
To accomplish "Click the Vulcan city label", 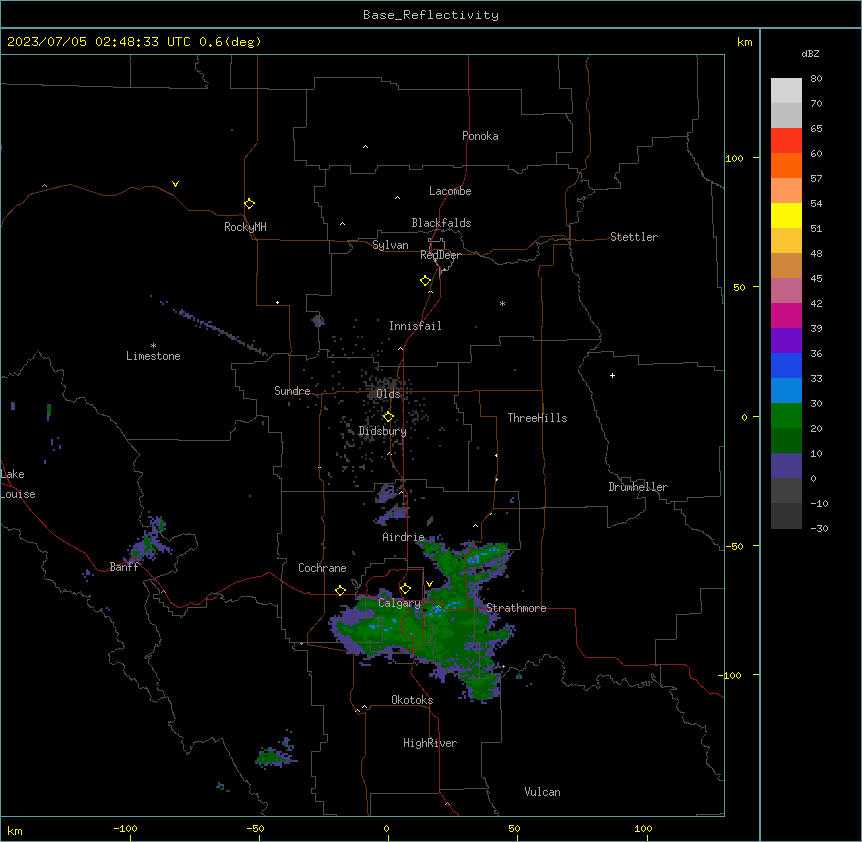I will pos(542,792).
